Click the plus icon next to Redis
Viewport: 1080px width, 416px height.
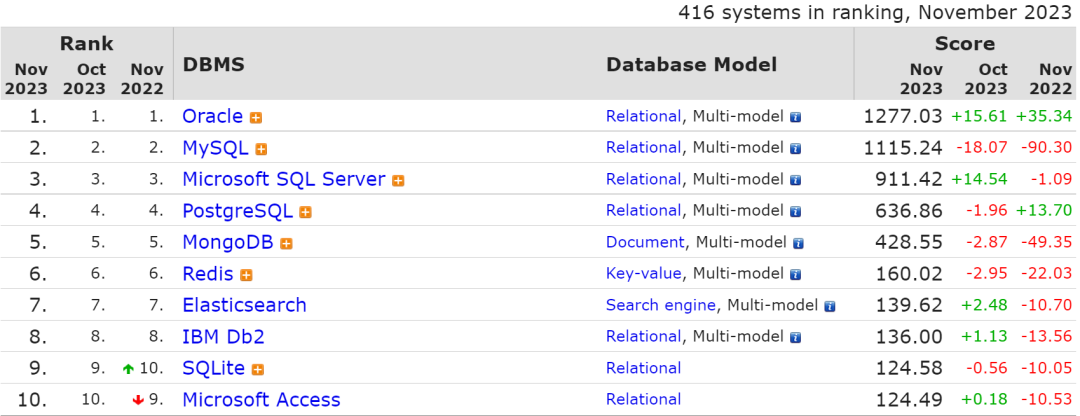pyautogui.click(x=246, y=275)
